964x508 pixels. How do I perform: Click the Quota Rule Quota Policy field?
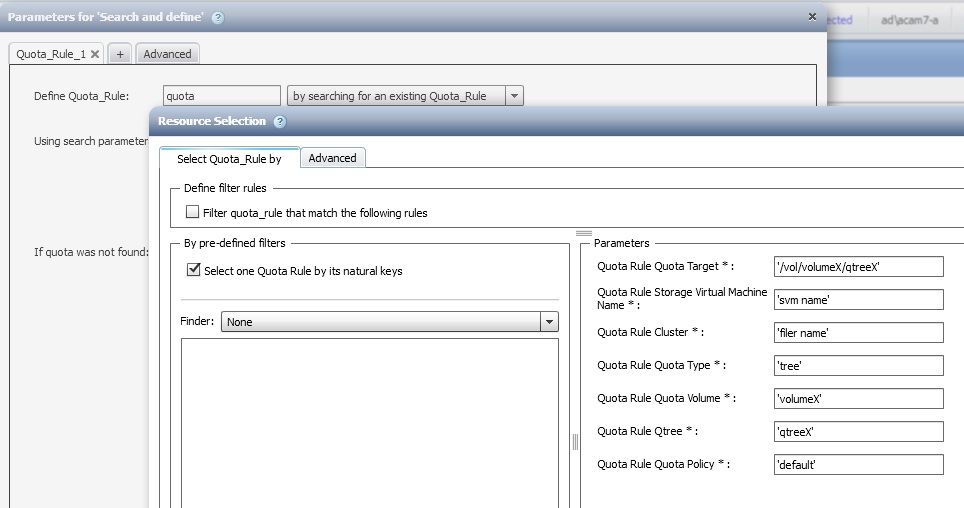(x=858, y=464)
